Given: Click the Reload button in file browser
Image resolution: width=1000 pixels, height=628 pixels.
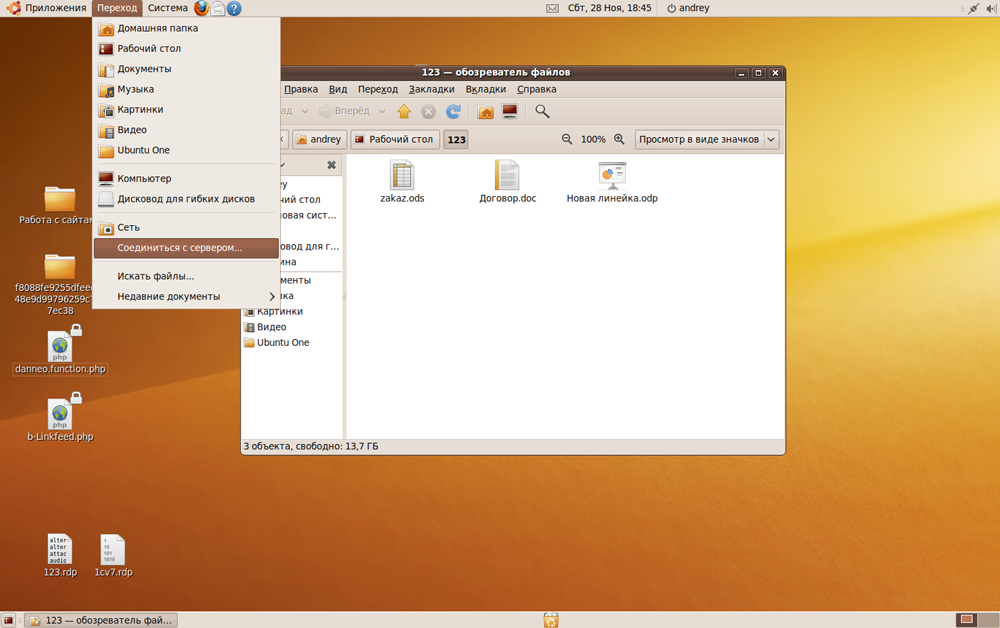Looking at the screenshot, I should pyautogui.click(x=453, y=112).
